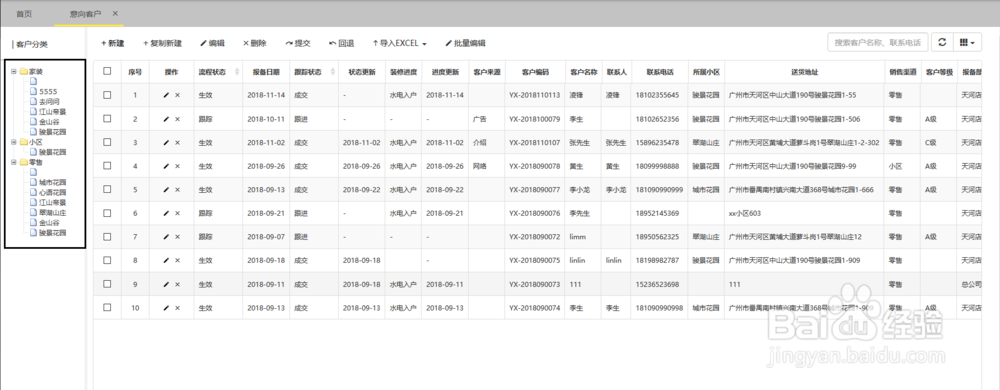Click the delete X icon in row 9
This screenshot has height=390, width=1000.
(177, 284)
